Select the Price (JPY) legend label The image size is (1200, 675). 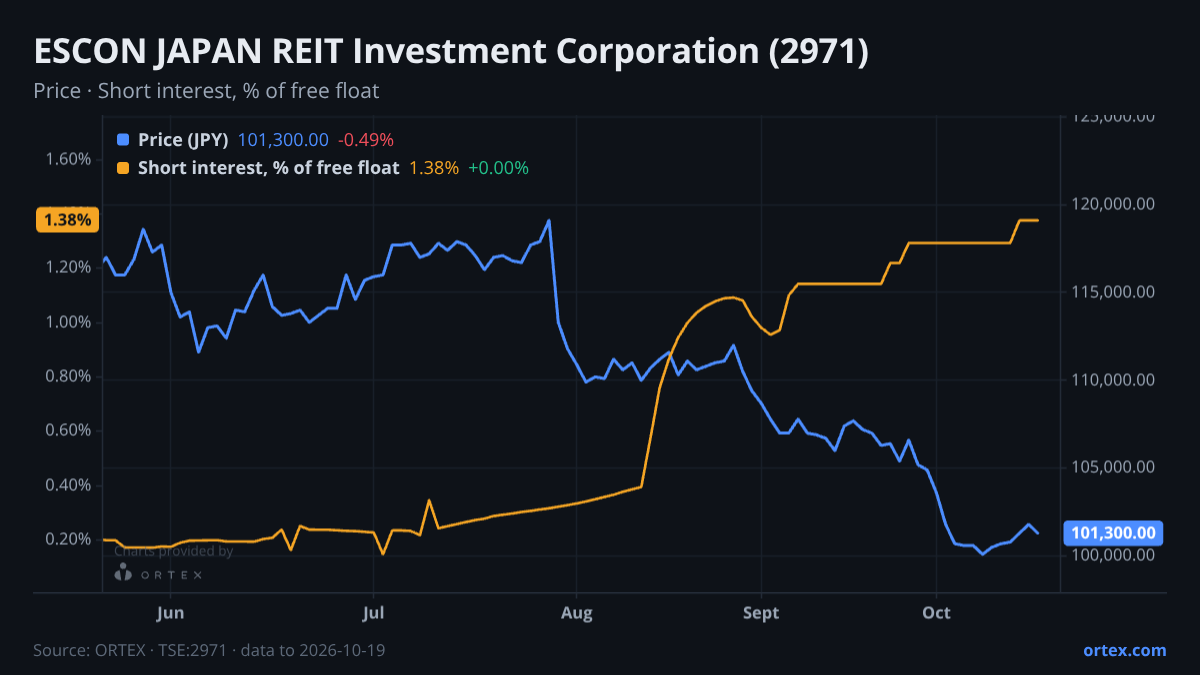pyautogui.click(x=183, y=140)
